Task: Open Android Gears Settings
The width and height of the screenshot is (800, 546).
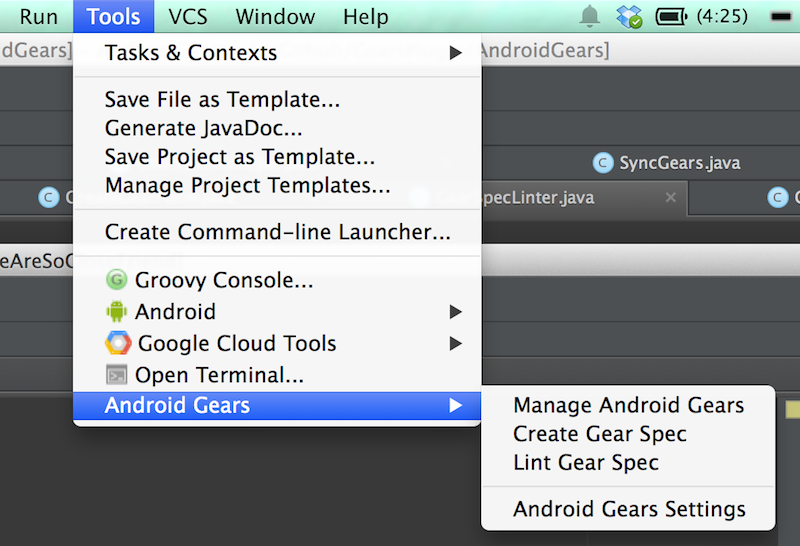Action: pyautogui.click(x=628, y=509)
